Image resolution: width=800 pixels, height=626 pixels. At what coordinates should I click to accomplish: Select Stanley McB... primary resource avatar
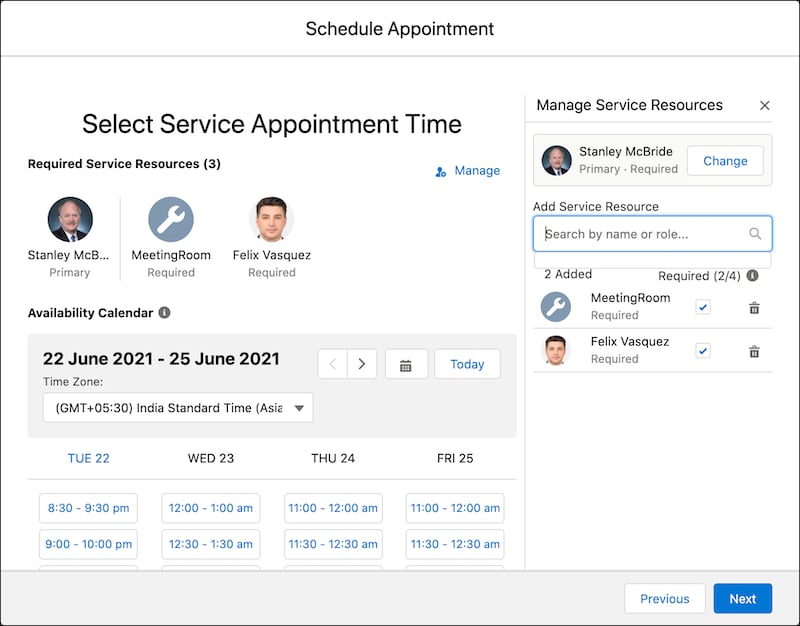click(x=70, y=219)
